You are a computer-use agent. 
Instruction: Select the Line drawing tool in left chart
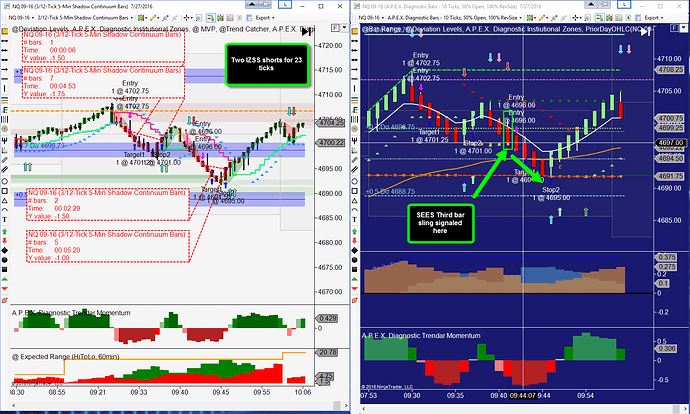pyautogui.click(x=5, y=40)
